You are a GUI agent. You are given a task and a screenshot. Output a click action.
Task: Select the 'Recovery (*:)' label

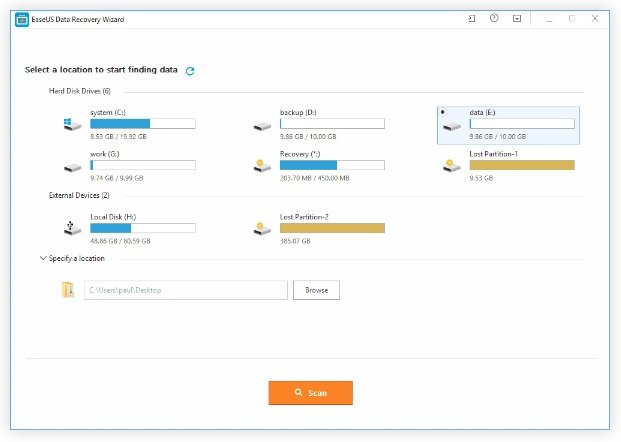(300, 154)
